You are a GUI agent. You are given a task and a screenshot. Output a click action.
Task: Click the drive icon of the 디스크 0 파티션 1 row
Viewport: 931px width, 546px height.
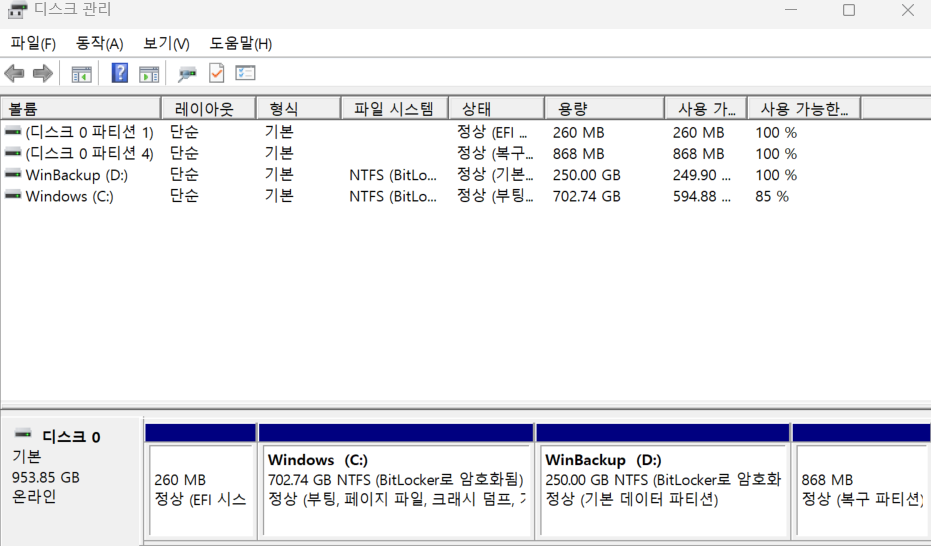click(x=13, y=131)
